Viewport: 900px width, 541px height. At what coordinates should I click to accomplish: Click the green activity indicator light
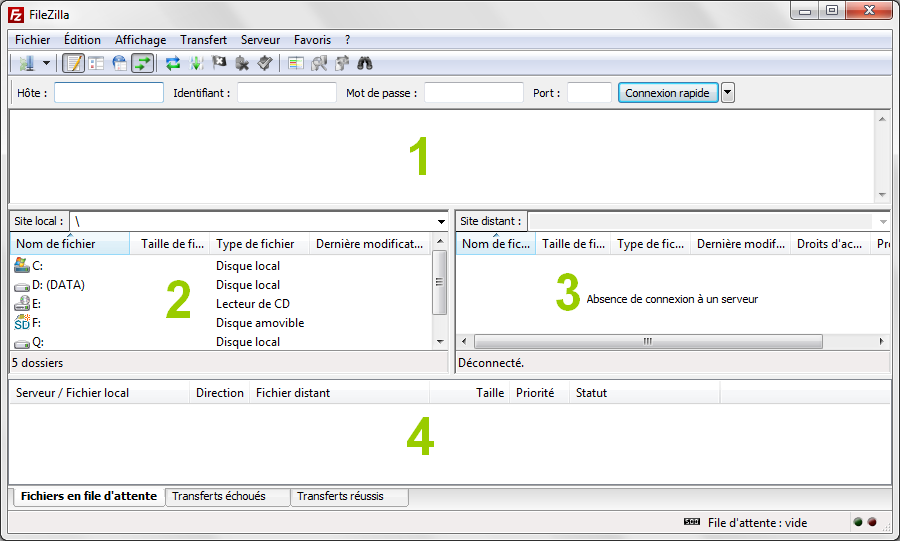pos(858,522)
